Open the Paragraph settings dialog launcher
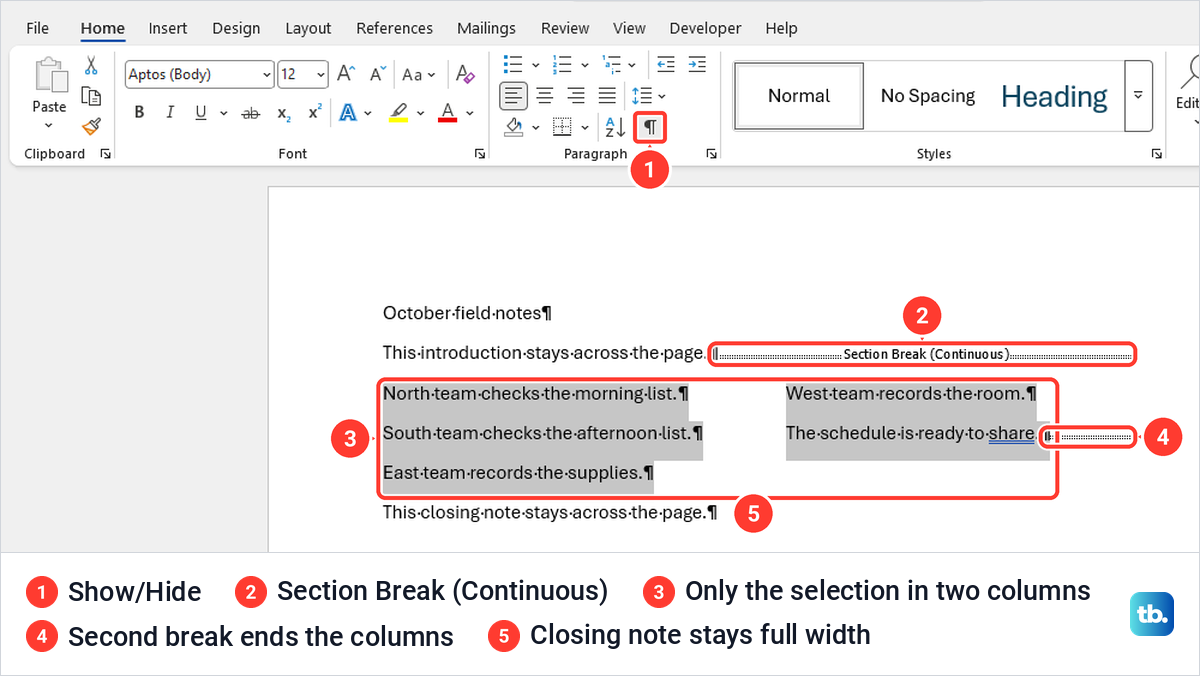 click(x=711, y=154)
